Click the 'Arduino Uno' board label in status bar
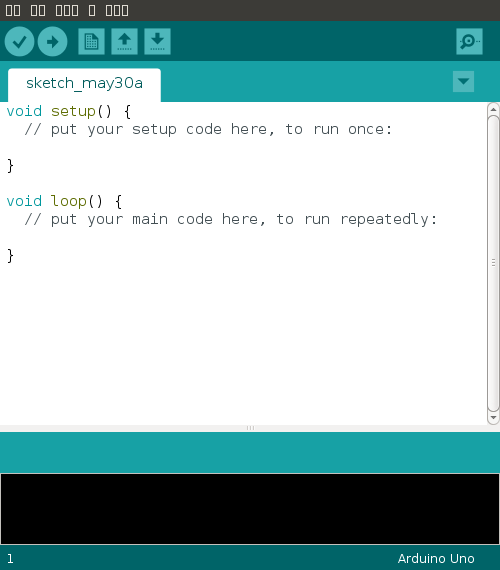 point(436,558)
